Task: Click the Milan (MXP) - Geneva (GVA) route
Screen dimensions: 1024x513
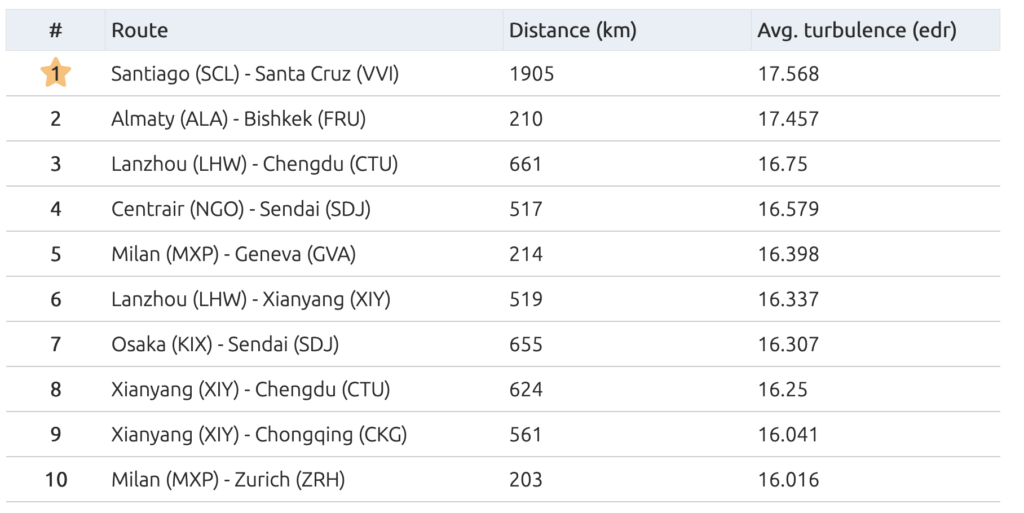Action: pyautogui.click(x=234, y=254)
